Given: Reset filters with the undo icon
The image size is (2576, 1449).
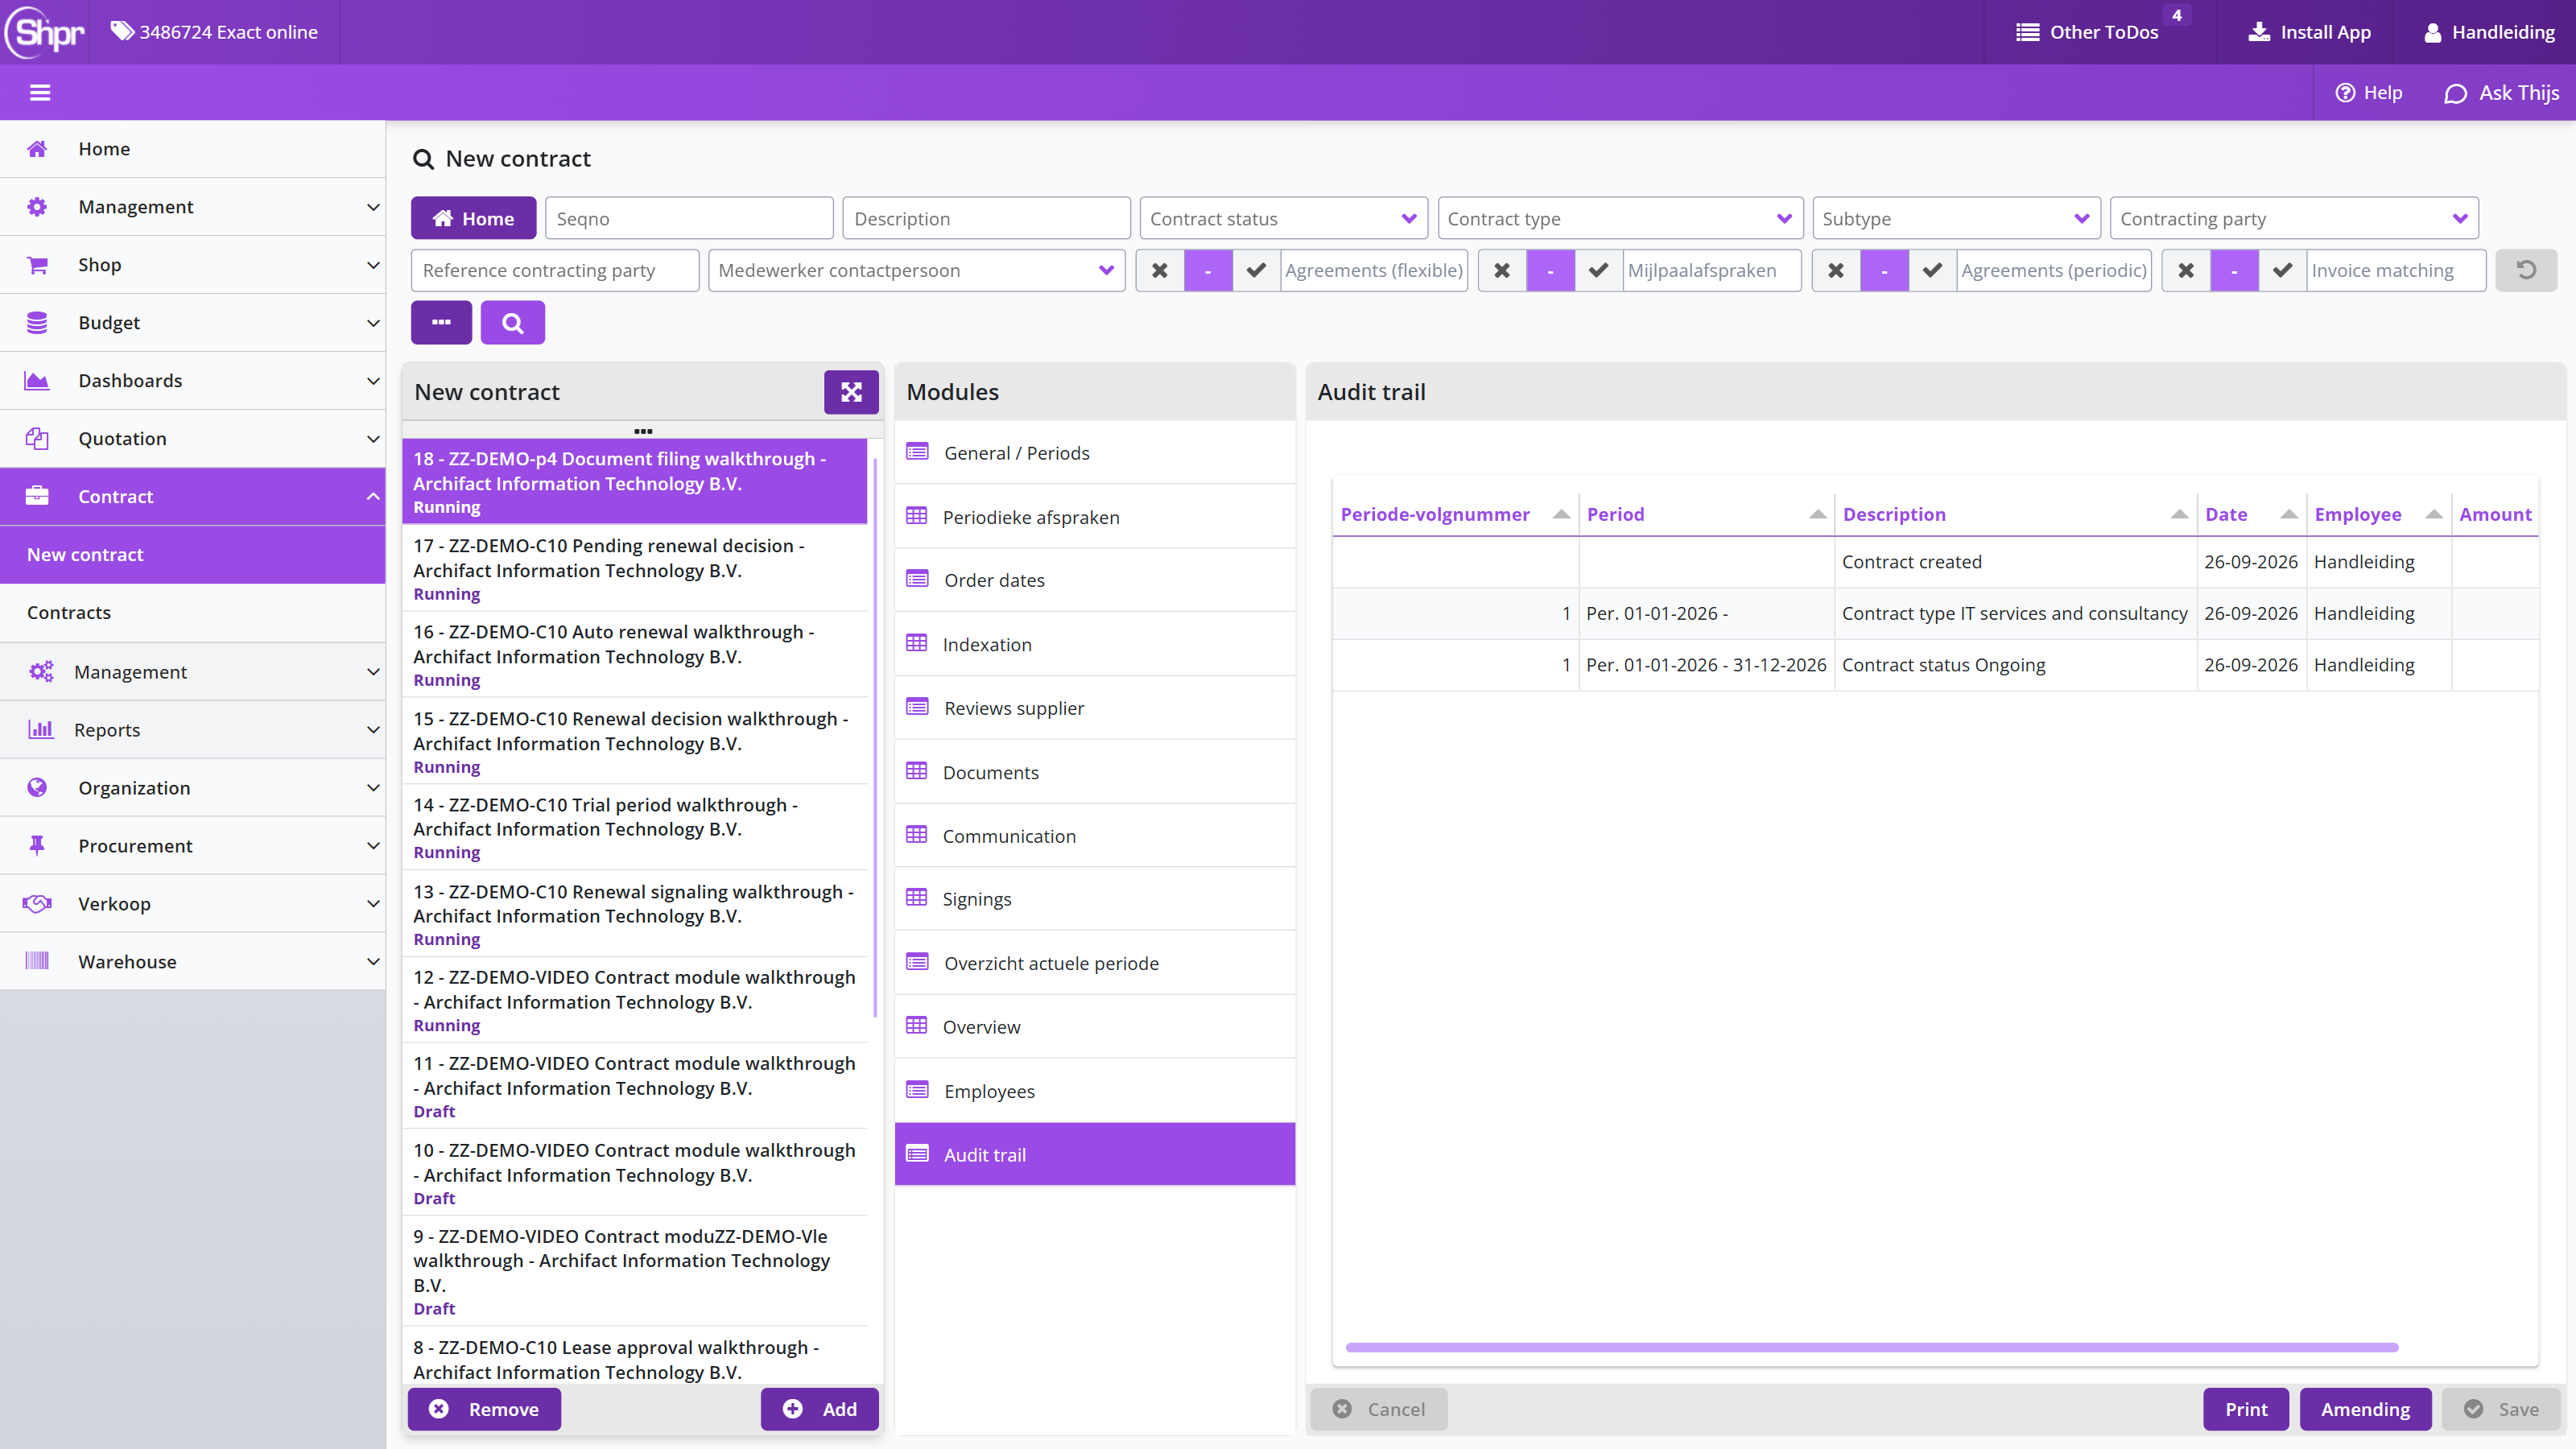Looking at the screenshot, I should click(x=2526, y=270).
